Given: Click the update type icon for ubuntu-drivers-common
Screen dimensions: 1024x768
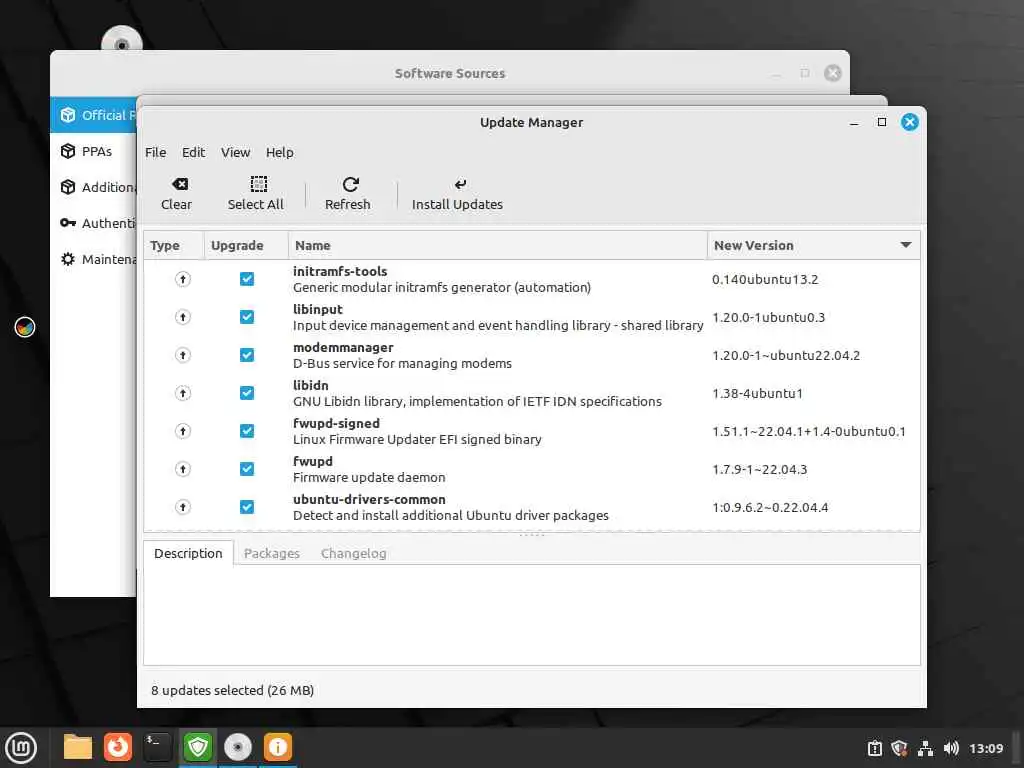Looking at the screenshot, I should click(x=183, y=507).
